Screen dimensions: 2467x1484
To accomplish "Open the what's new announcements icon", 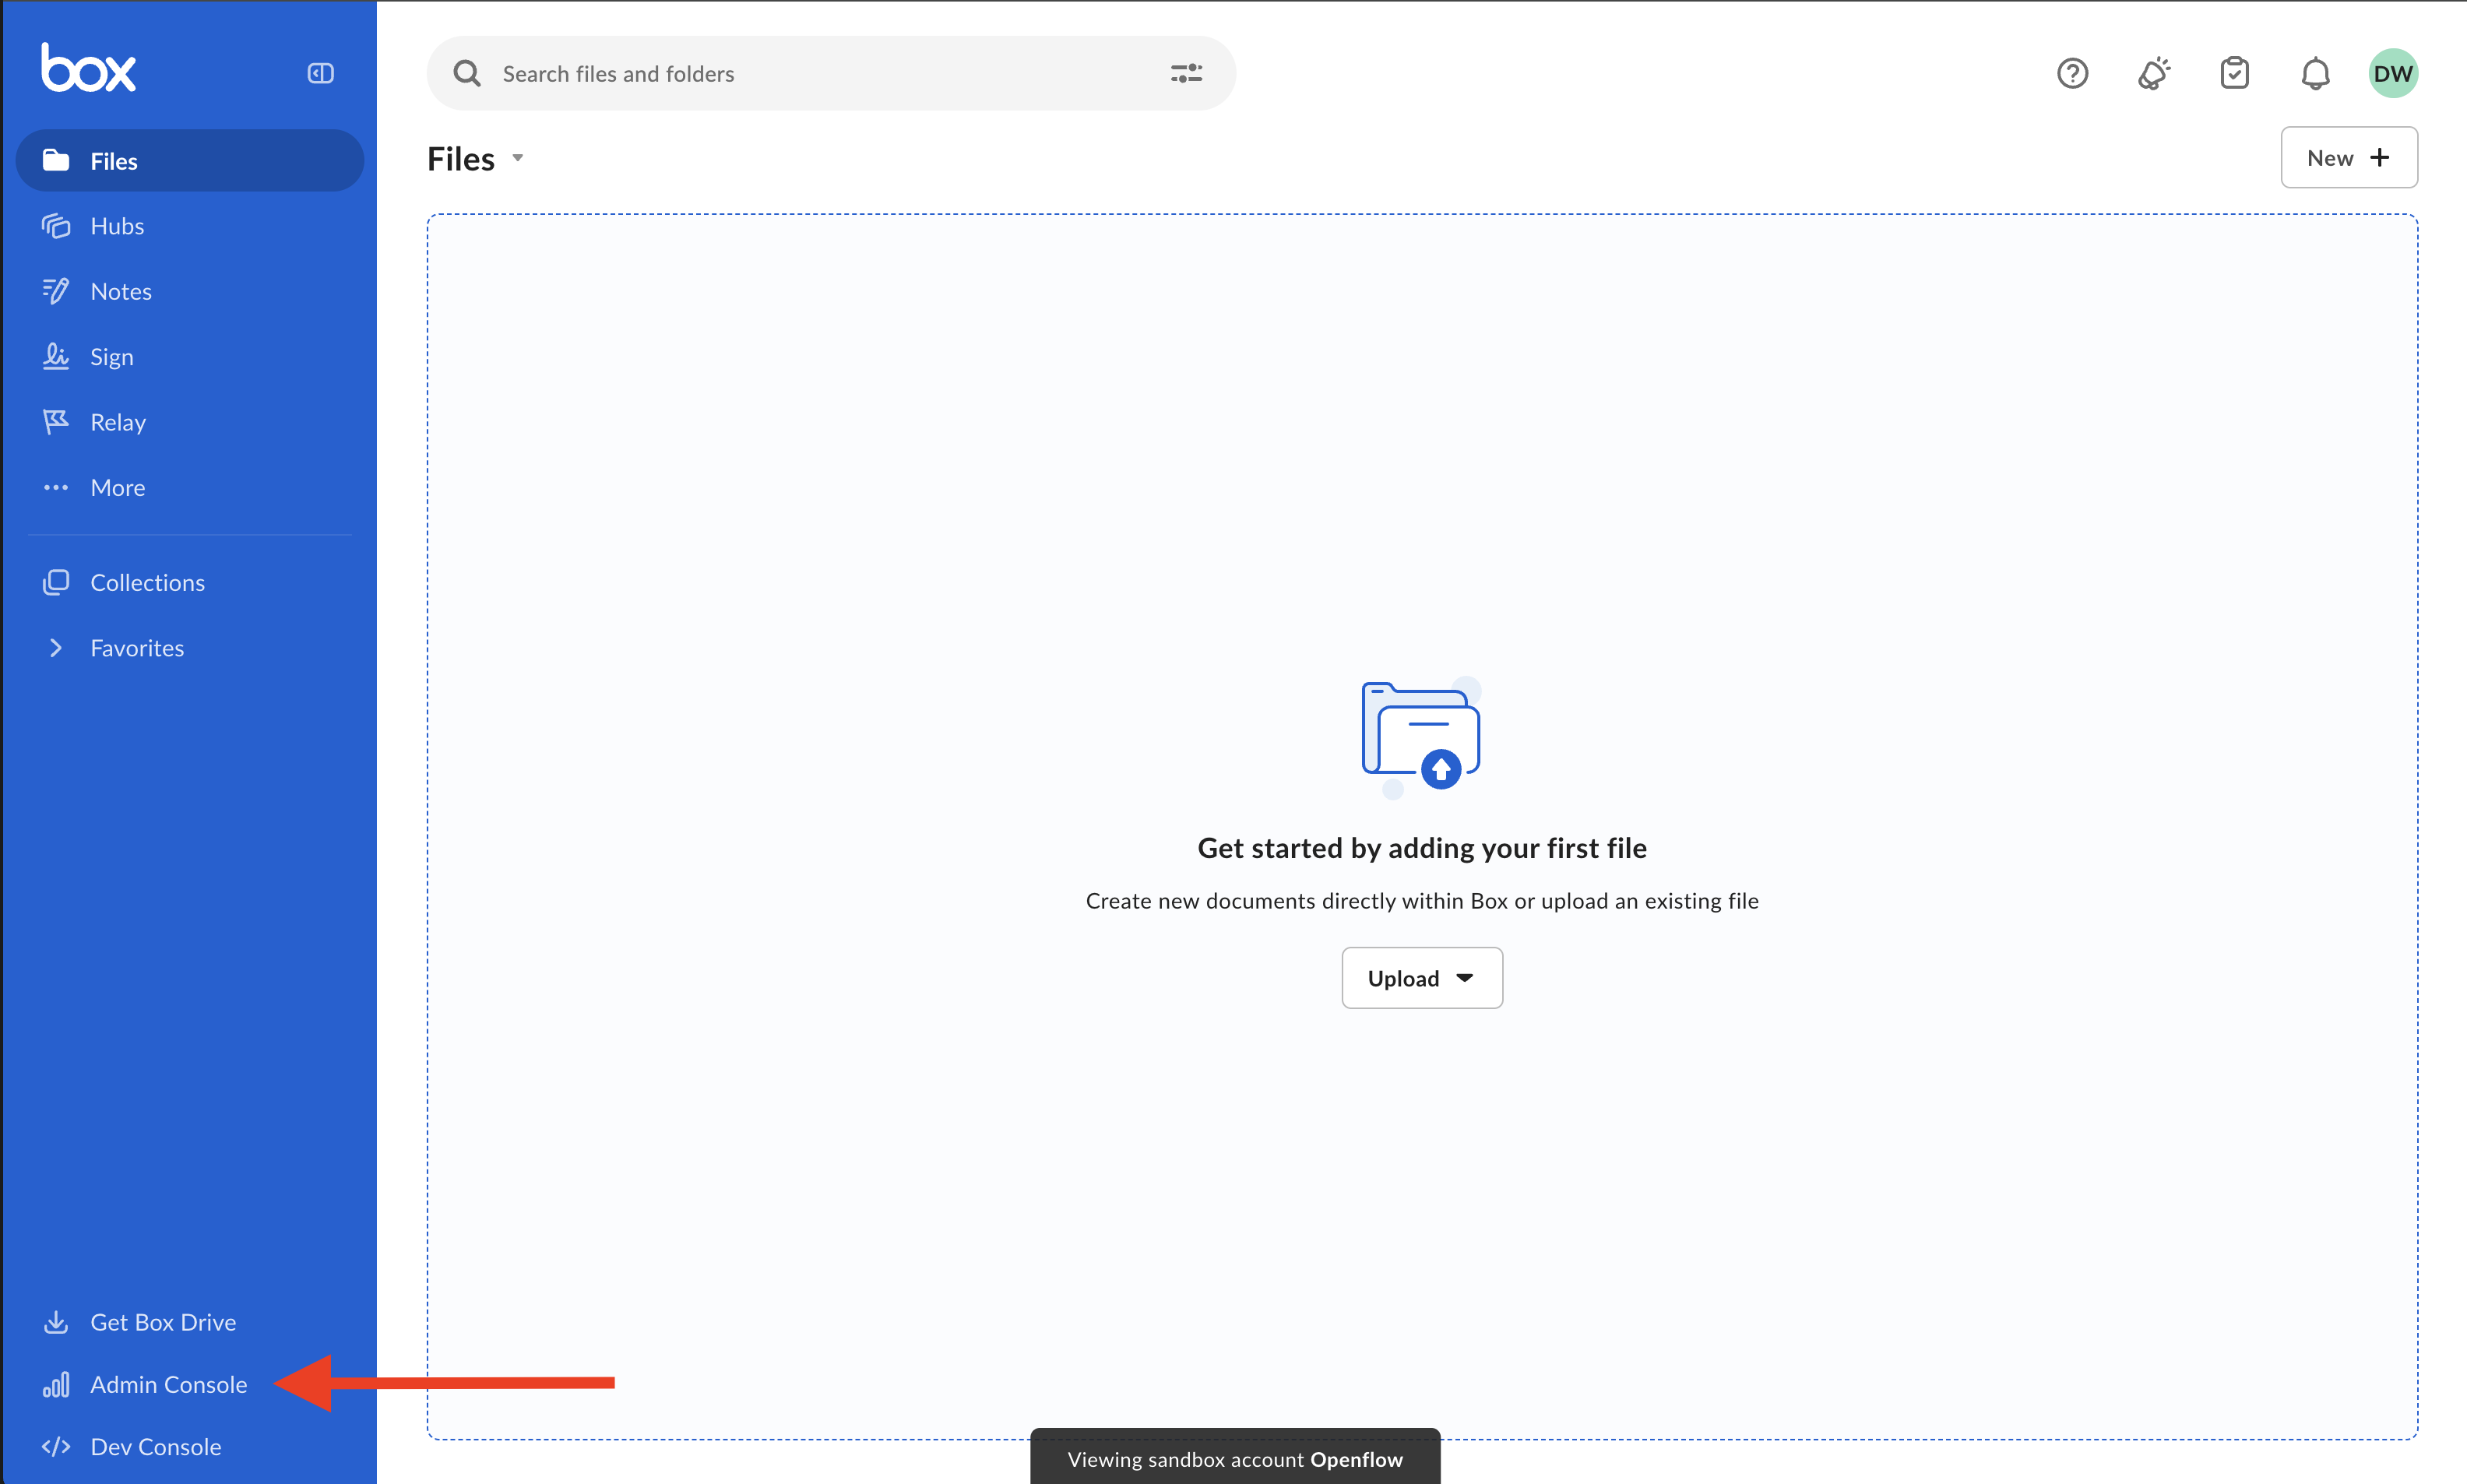I will 2153,73.
